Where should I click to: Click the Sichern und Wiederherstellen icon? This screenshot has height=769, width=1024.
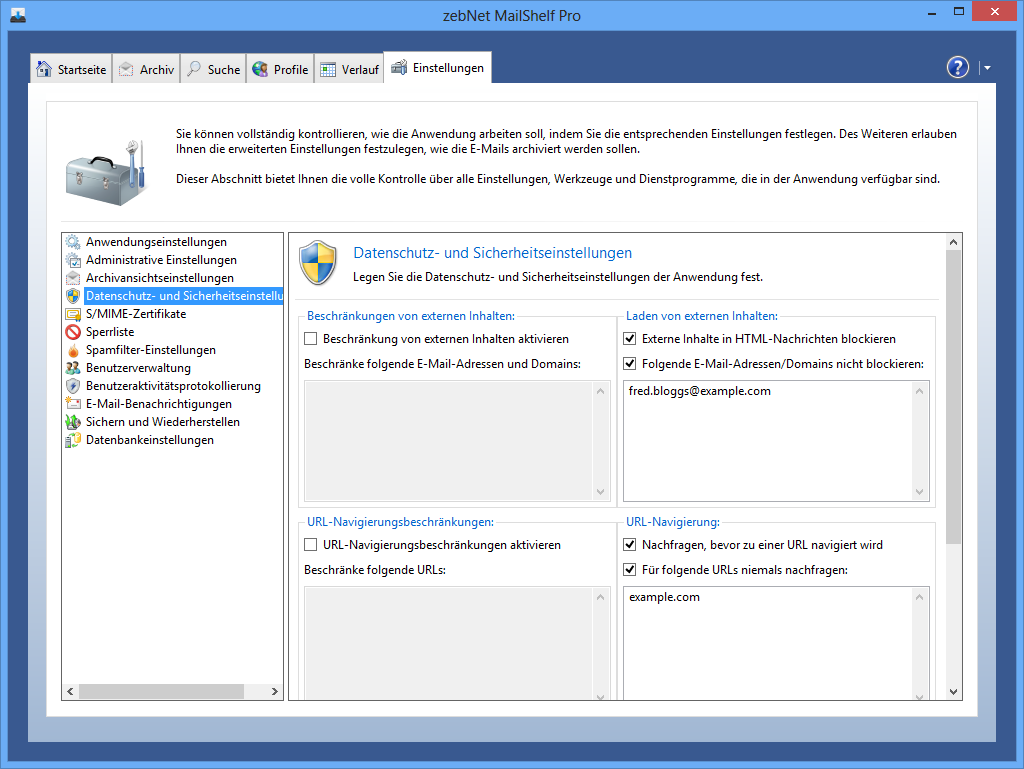pyautogui.click(x=73, y=422)
